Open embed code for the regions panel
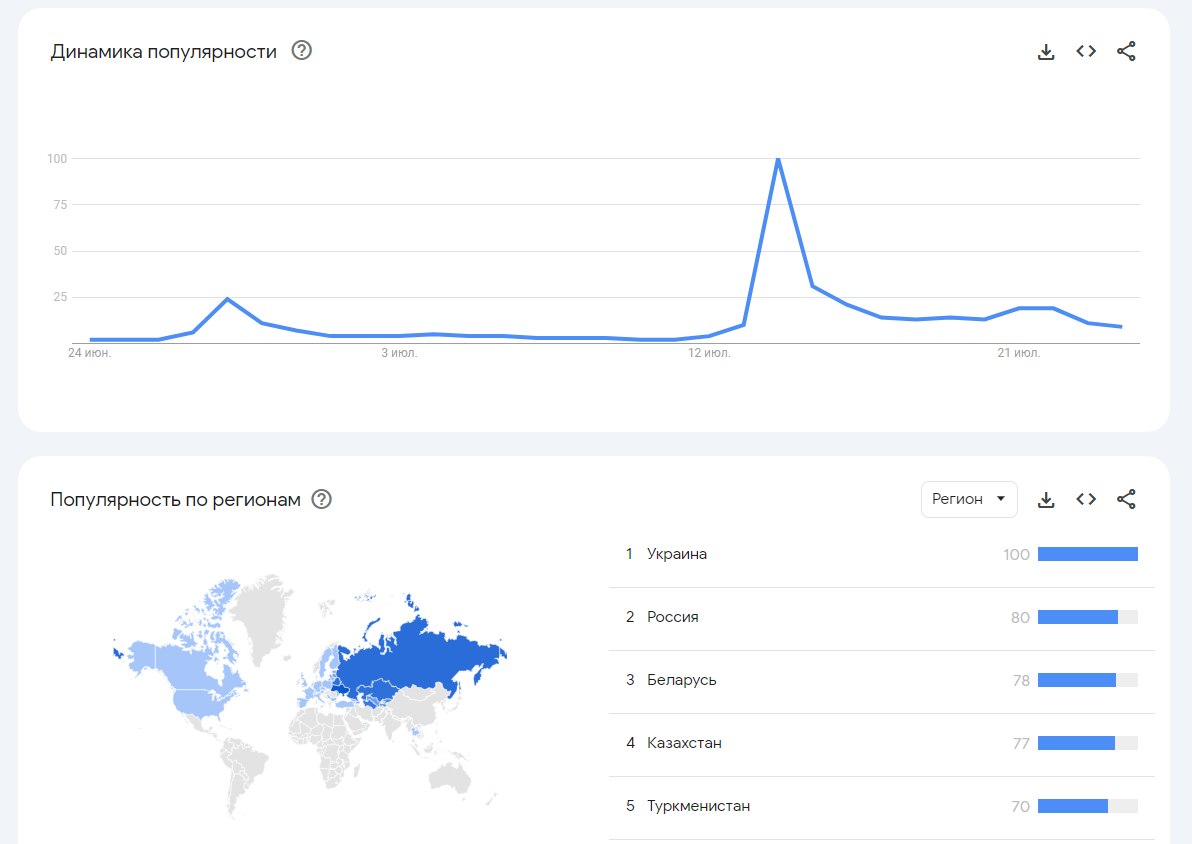This screenshot has height=844, width=1192. (x=1086, y=499)
